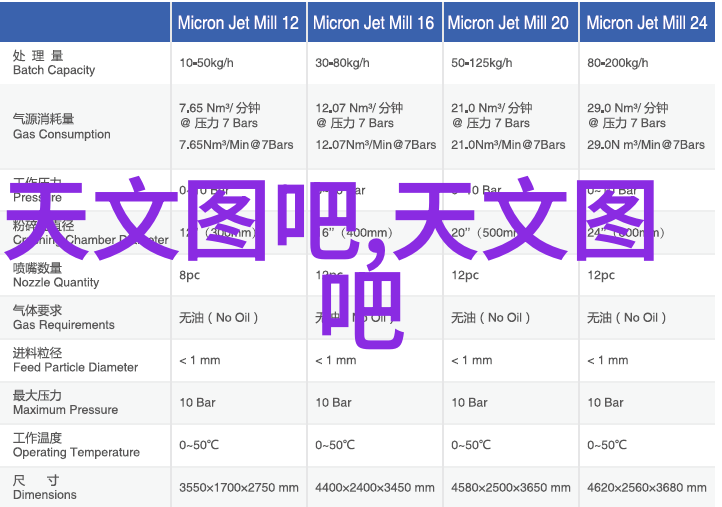
Task: Click the 3550x1700x2750 mm dimensions cell
Action: pos(239,487)
